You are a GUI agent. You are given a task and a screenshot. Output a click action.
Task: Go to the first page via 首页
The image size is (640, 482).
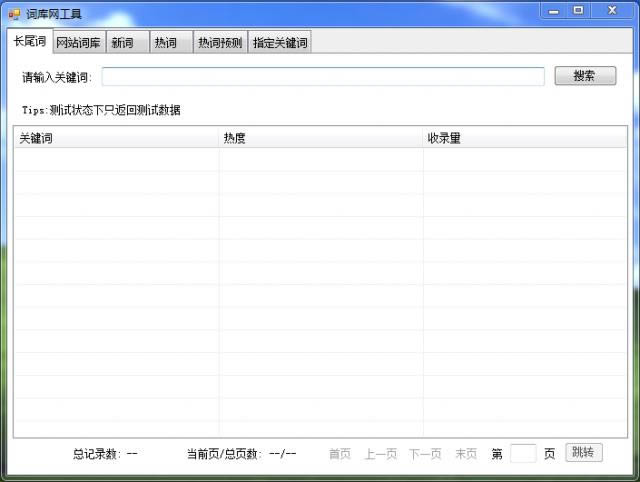point(340,454)
